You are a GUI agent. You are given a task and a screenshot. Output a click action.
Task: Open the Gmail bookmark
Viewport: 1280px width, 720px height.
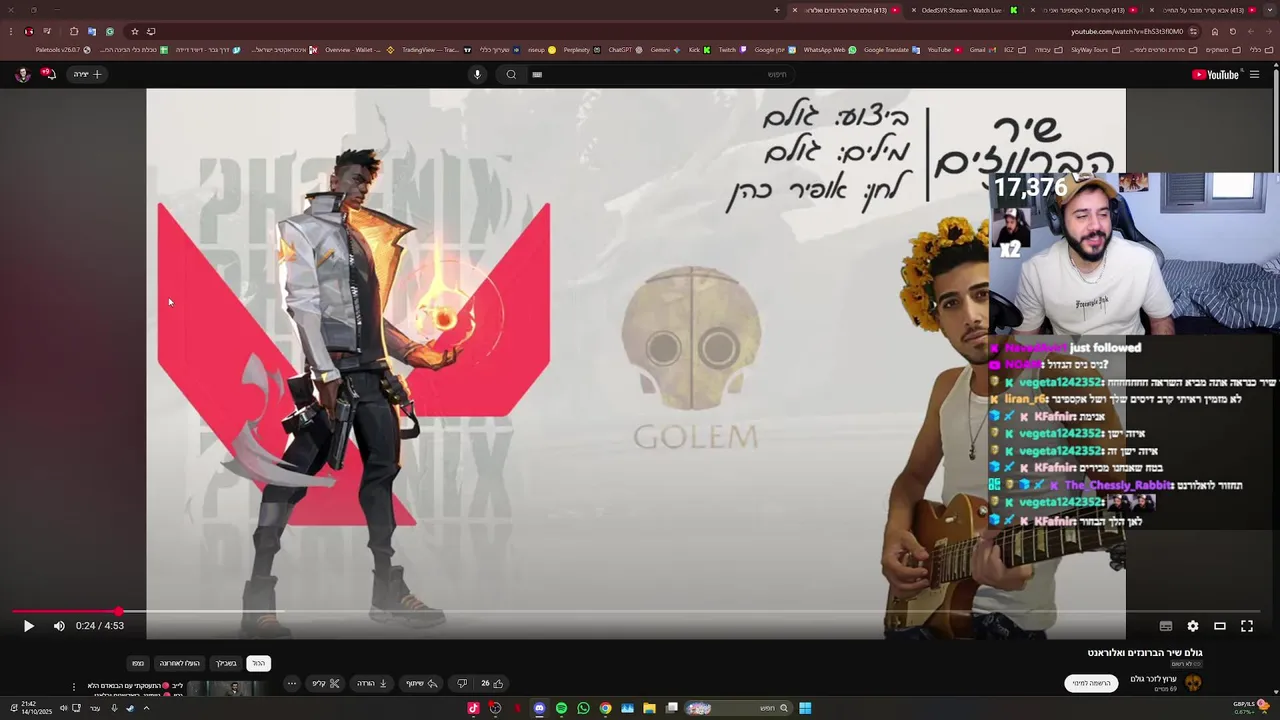pos(982,49)
